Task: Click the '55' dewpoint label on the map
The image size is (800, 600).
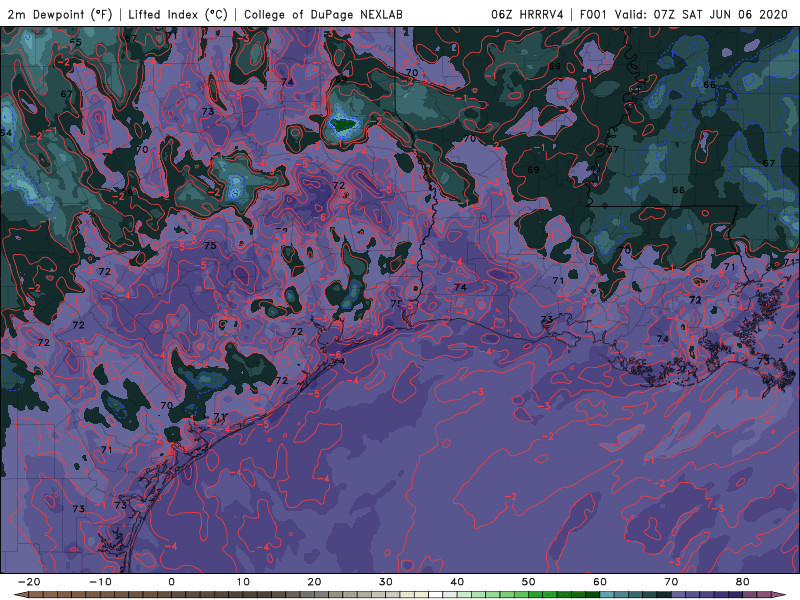Action: click(x=76, y=42)
